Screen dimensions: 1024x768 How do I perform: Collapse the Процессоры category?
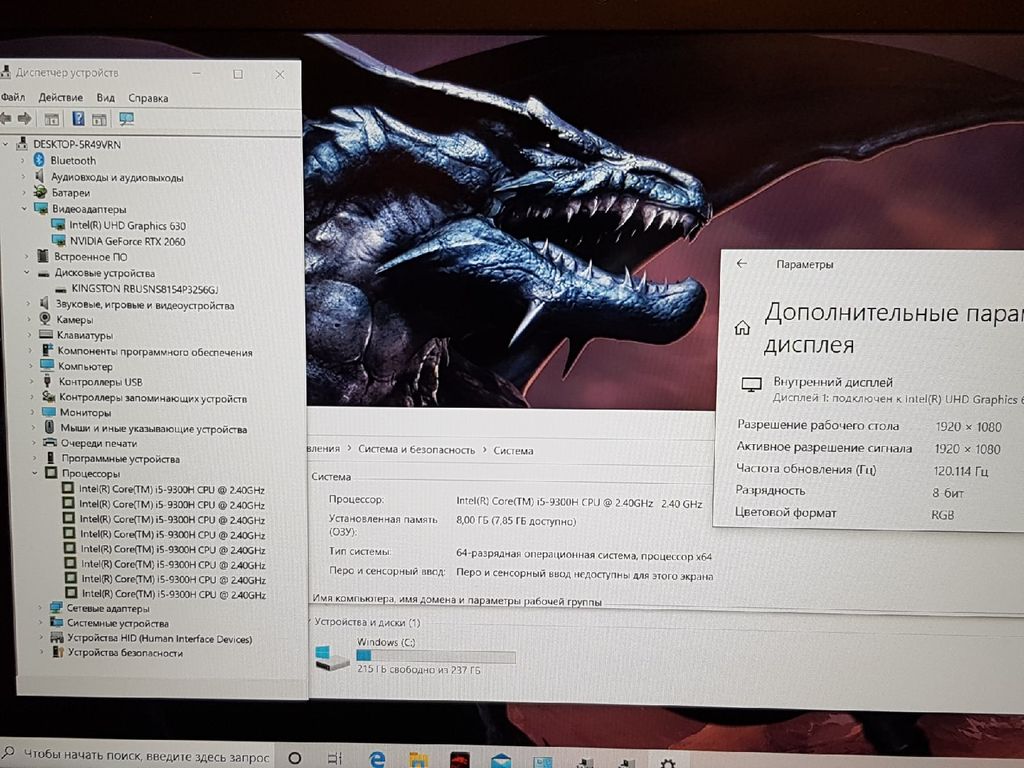click(35, 473)
